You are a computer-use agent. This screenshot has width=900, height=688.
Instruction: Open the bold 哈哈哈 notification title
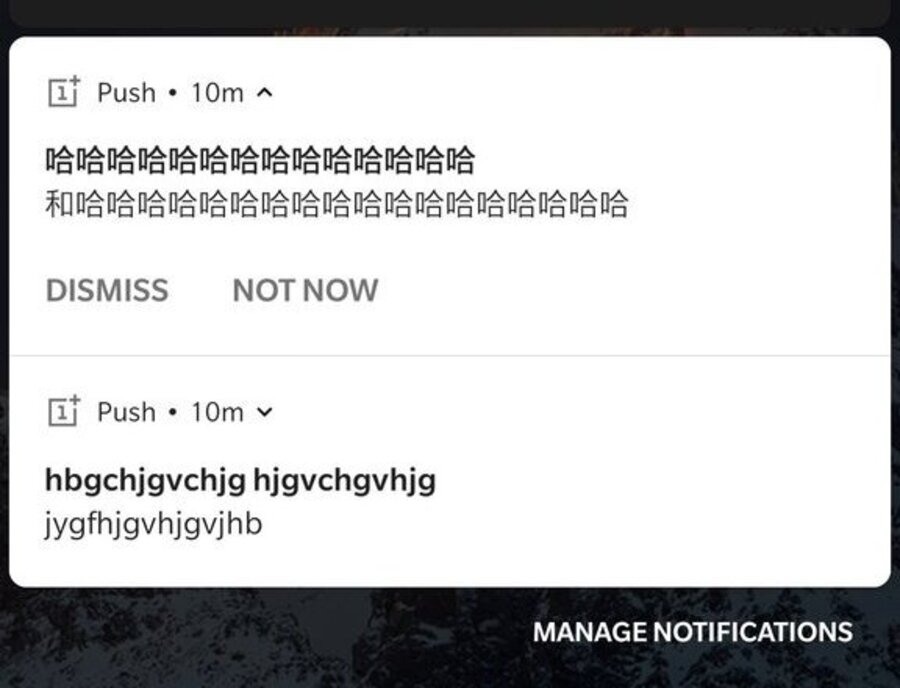click(x=260, y=160)
